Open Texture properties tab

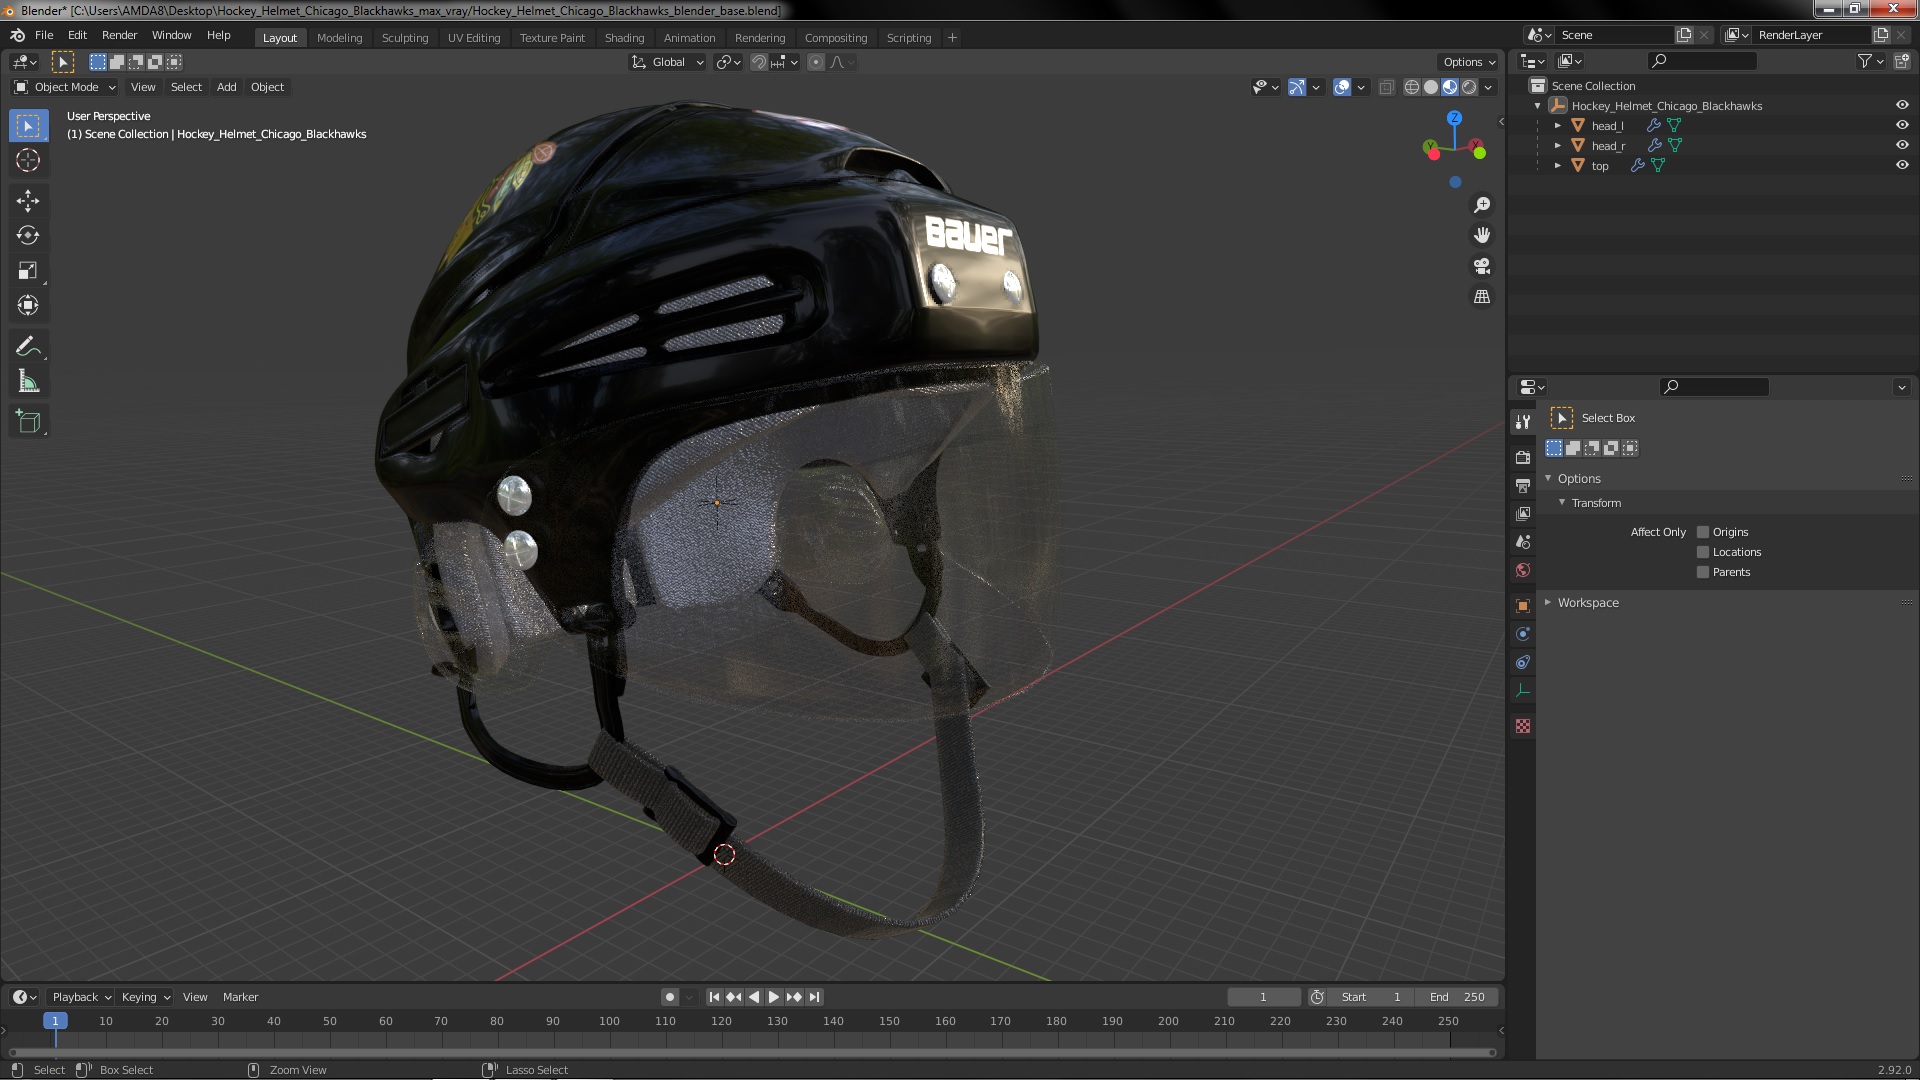click(1523, 726)
